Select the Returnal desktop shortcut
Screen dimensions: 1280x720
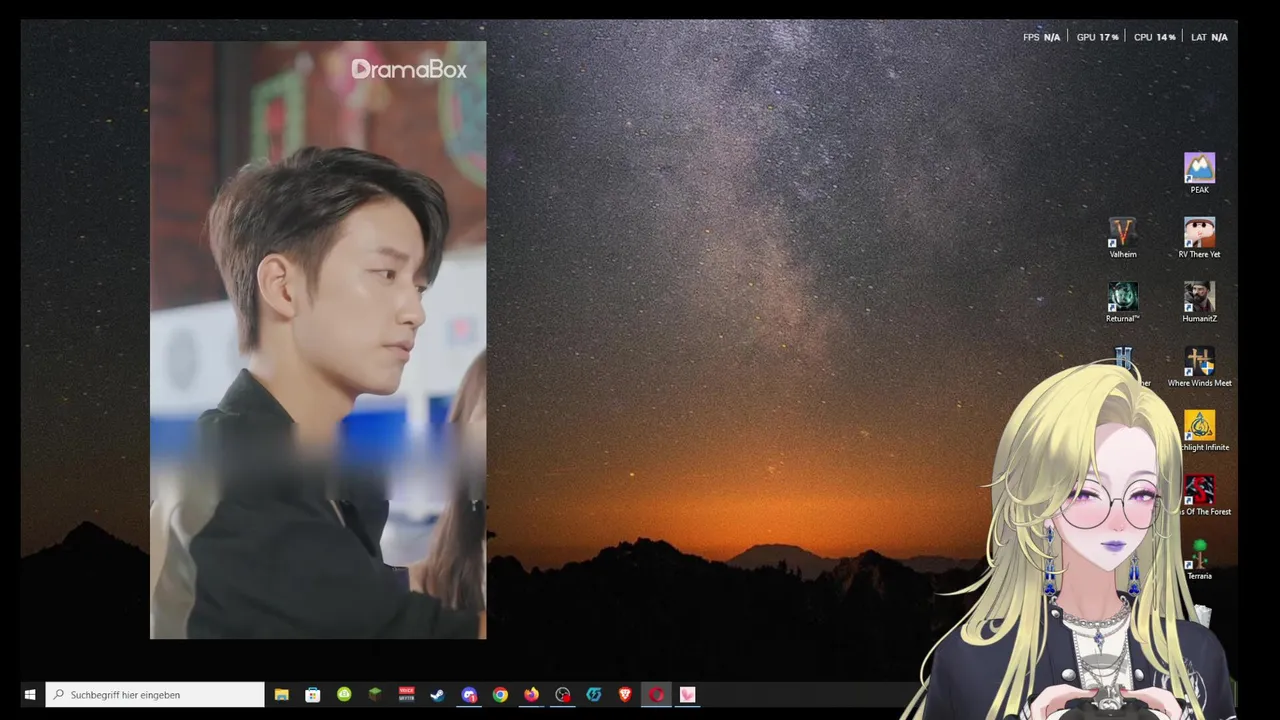1123,302
